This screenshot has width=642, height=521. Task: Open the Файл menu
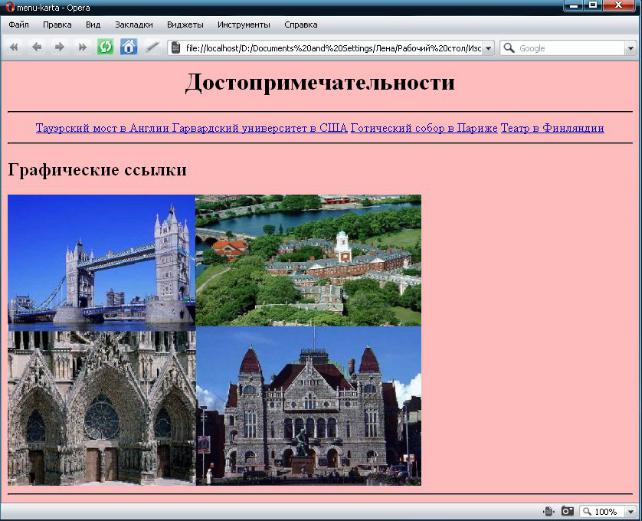pos(19,25)
